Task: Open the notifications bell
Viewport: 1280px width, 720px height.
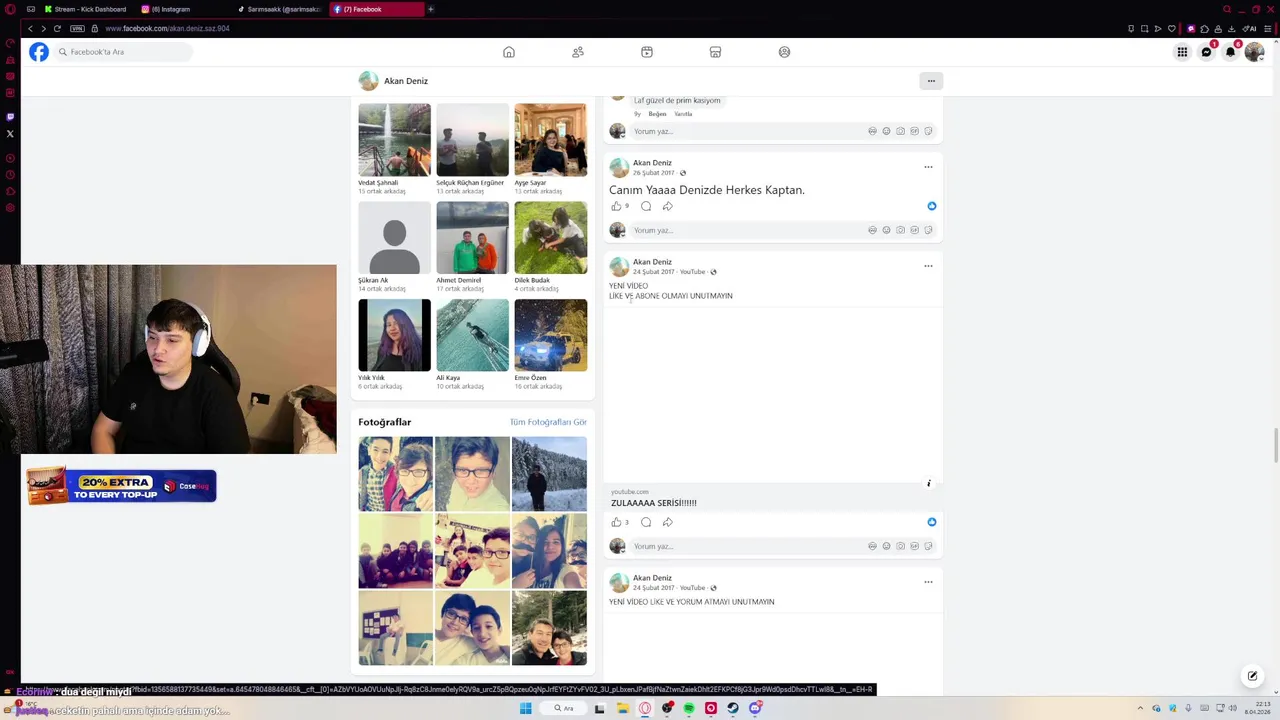Action: point(1230,52)
